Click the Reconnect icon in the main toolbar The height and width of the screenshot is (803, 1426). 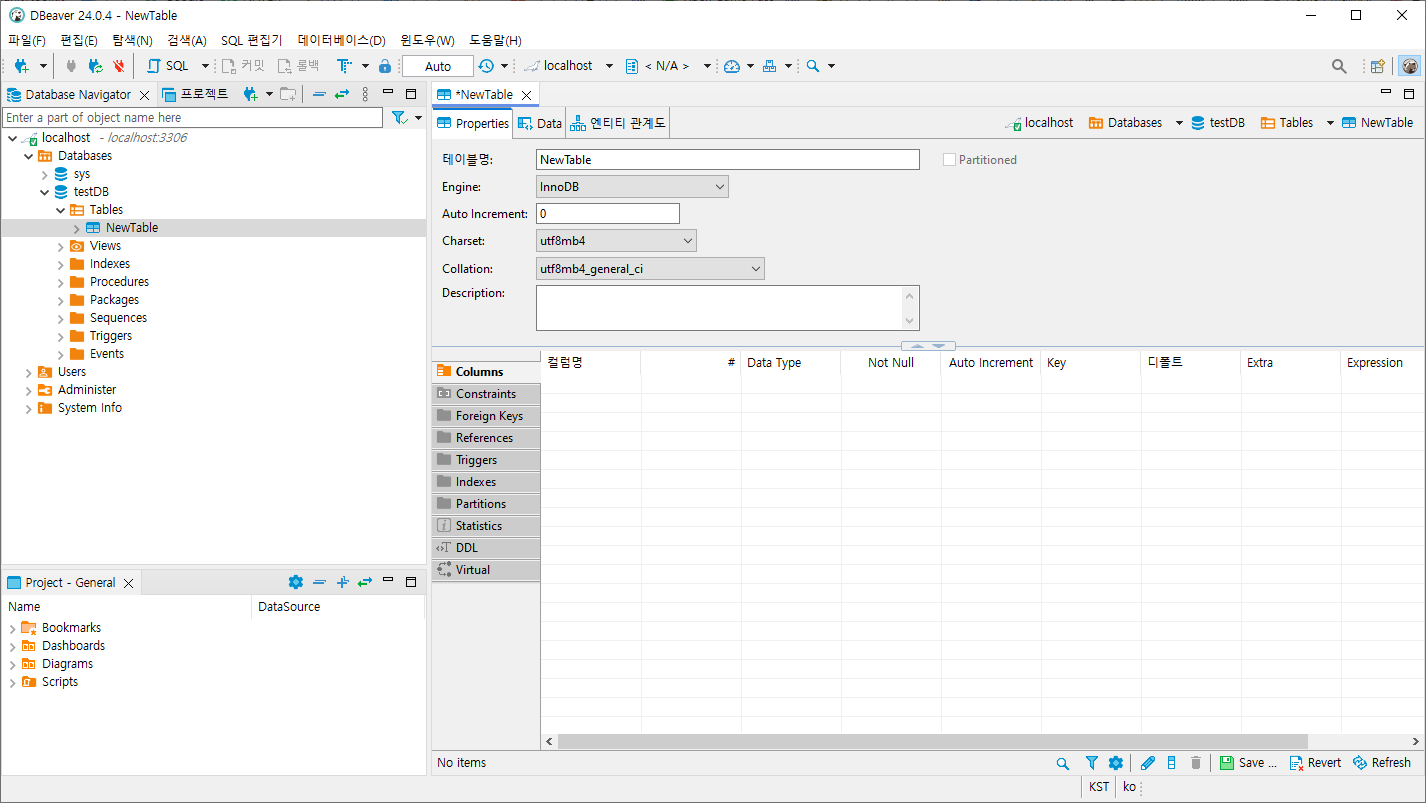coord(95,66)
